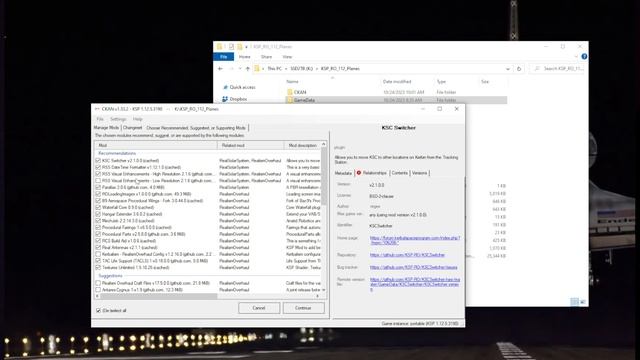Open File tab in Explorer window
This screenshot has height=360, width=640.
[223, 57]
